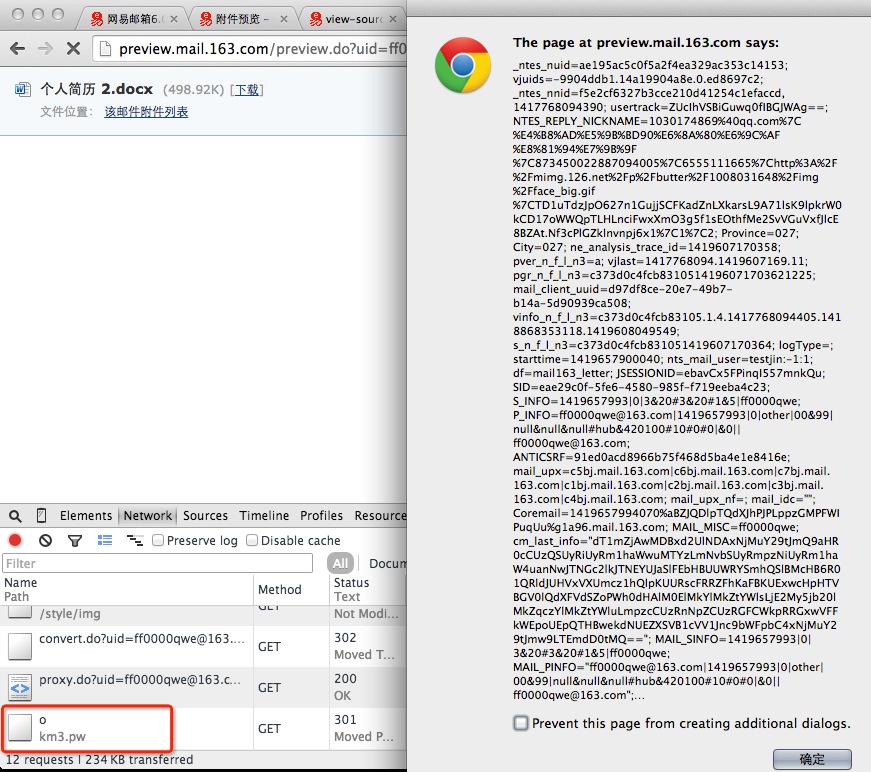Enable Disable cache checkbox

pyautogui.click(x=252, y=540)
